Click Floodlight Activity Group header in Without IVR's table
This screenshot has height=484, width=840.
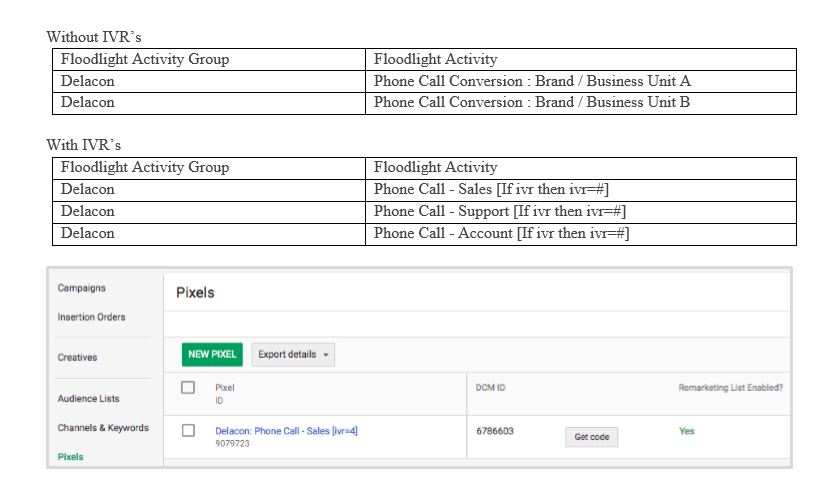click(209, 59)
